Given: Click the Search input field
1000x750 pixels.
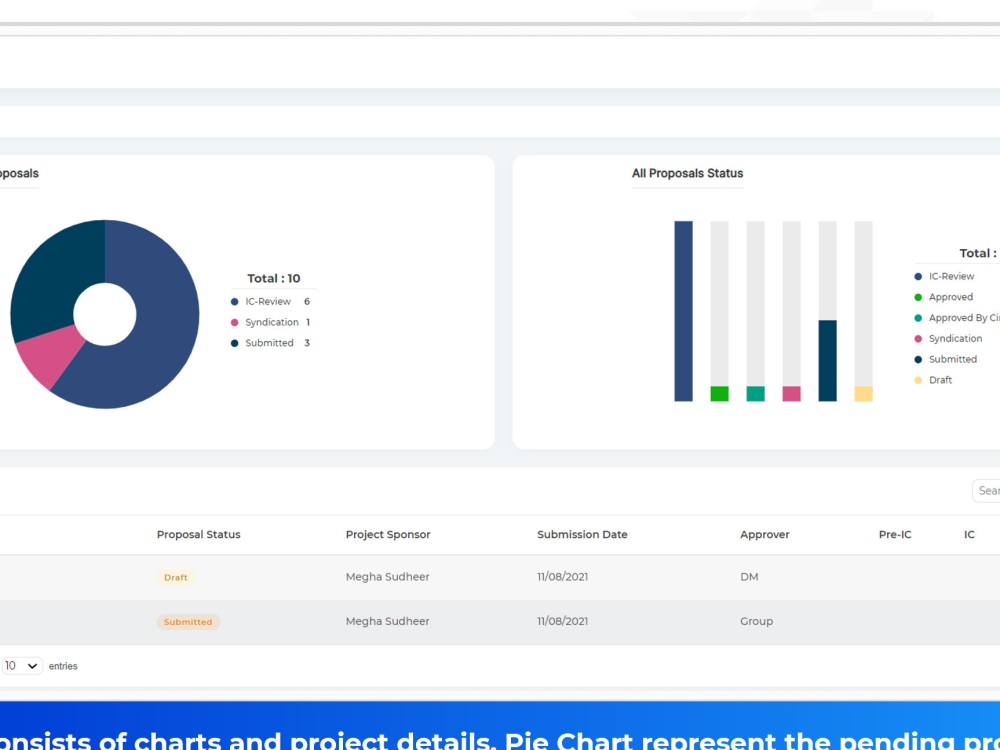Looking at the screenshot, I should point(987,490).
